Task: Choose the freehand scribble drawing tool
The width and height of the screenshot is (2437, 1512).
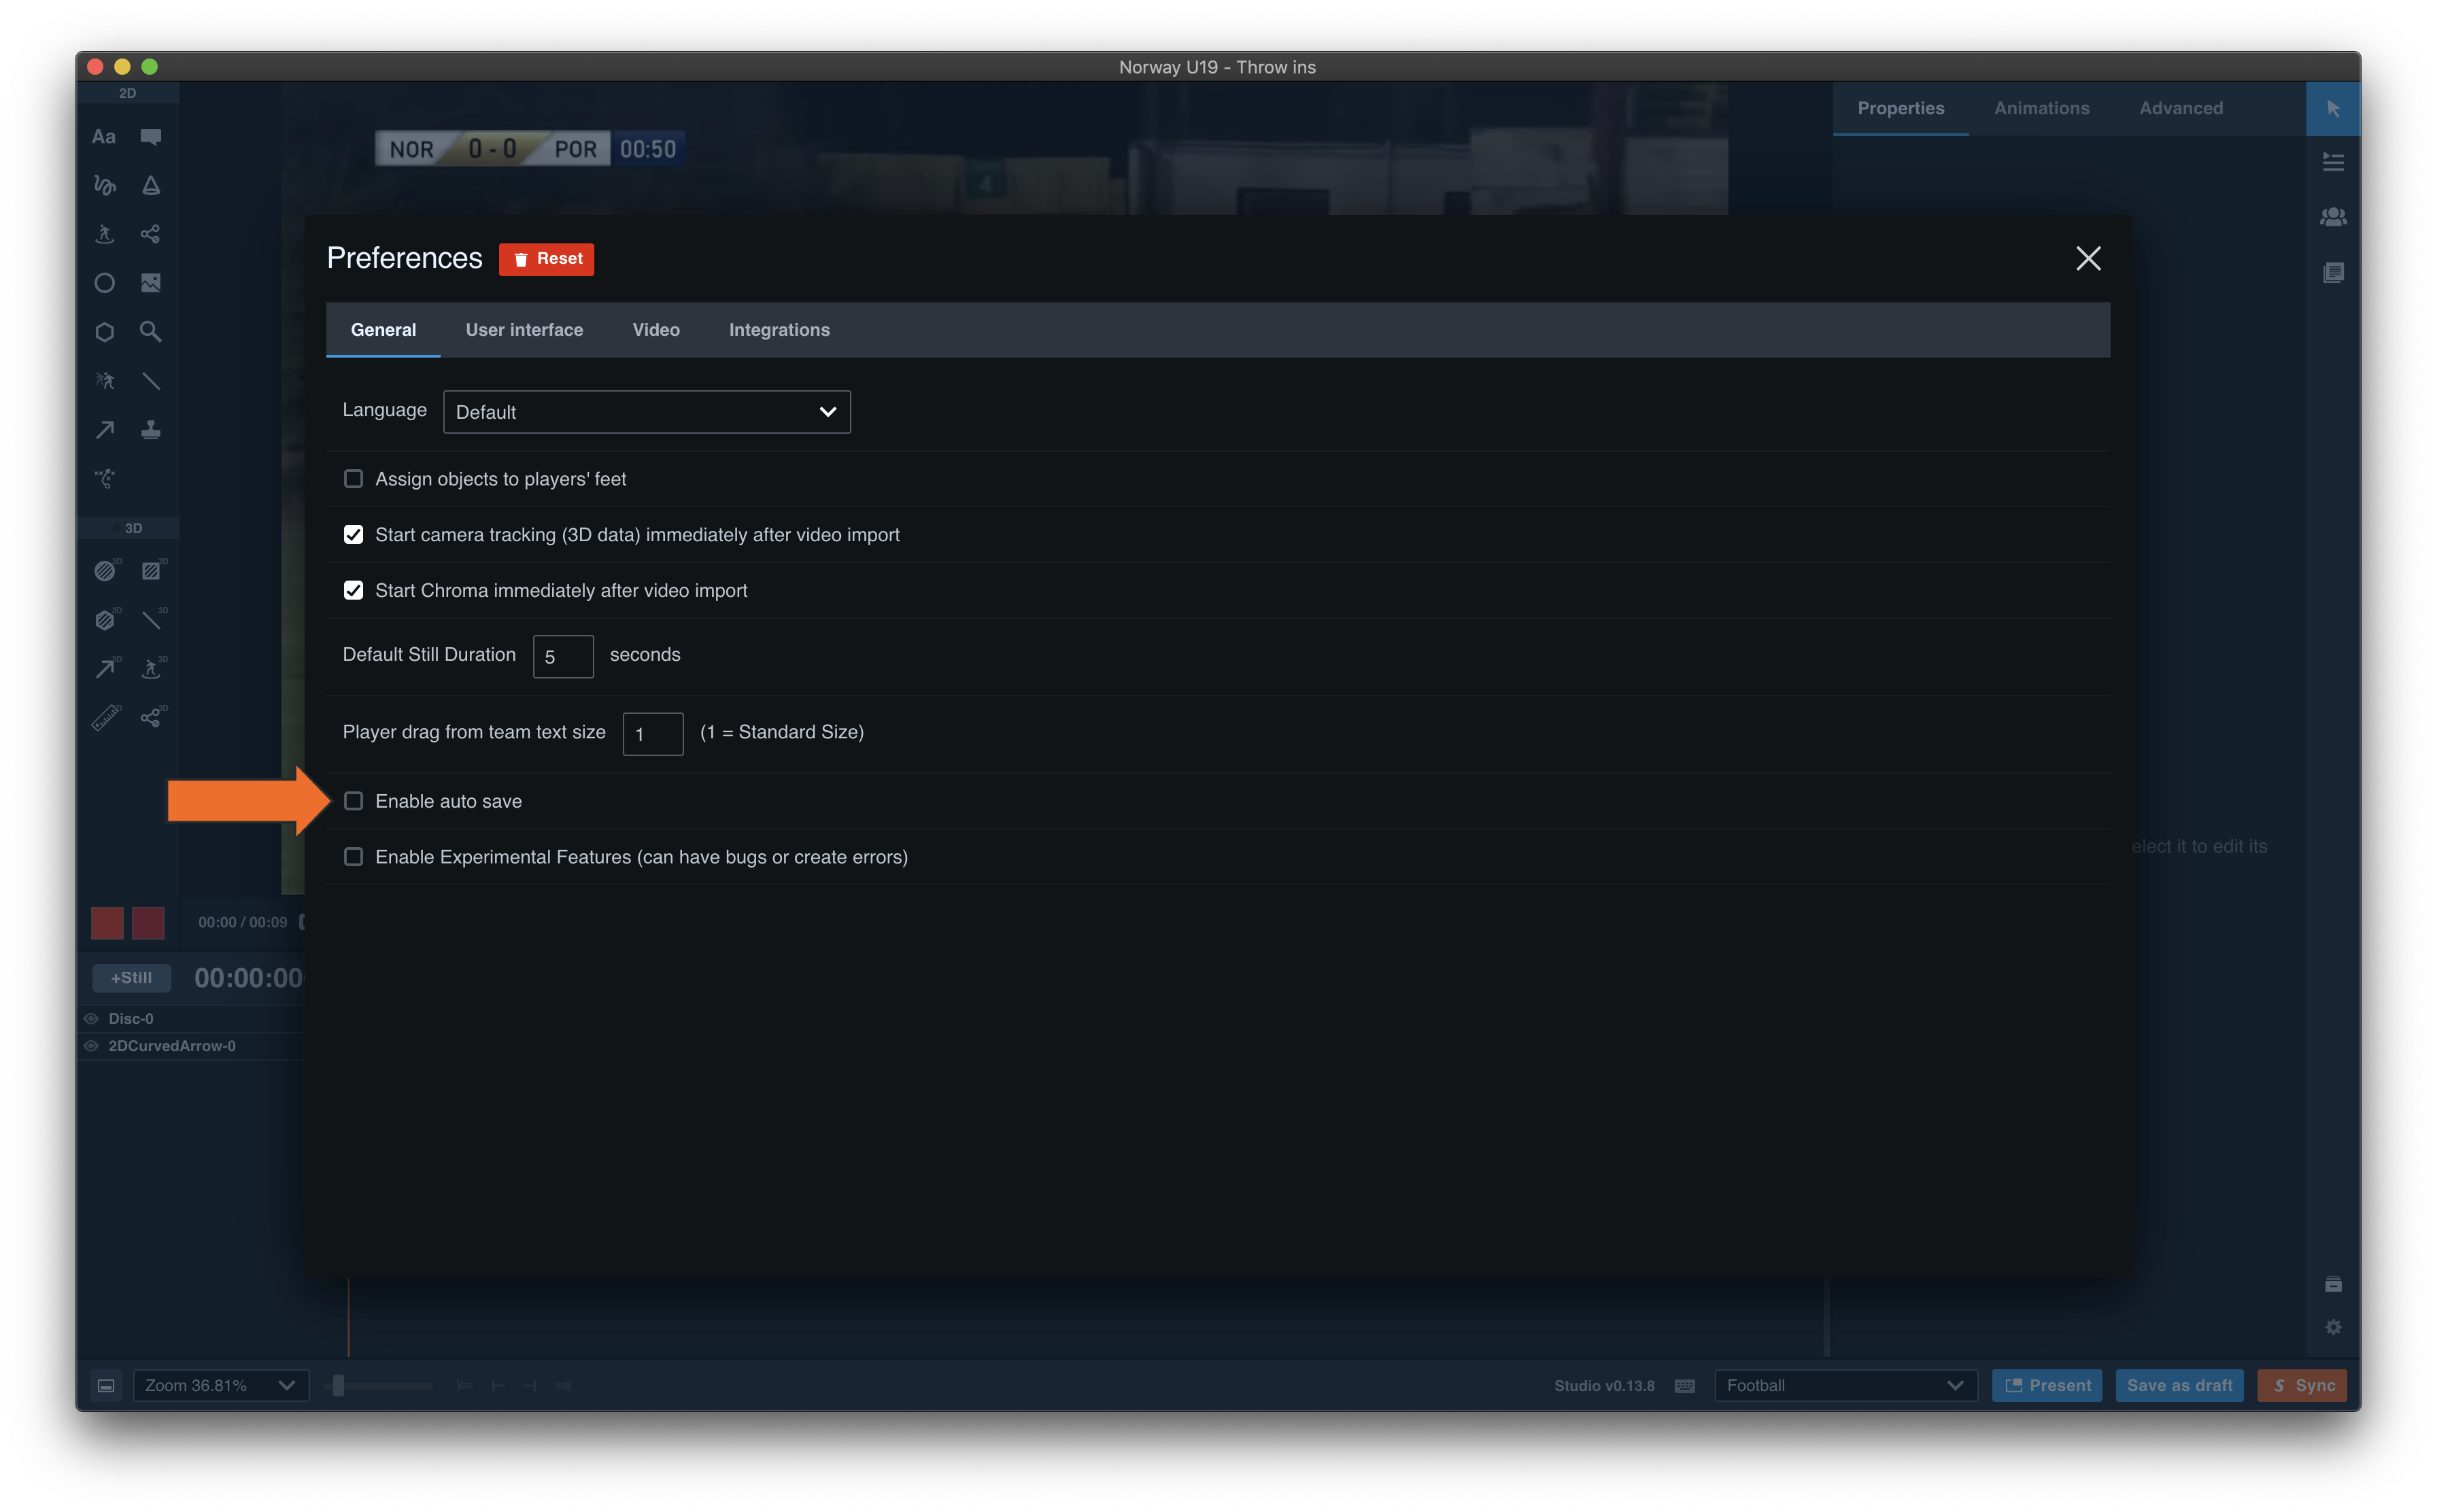Action: click(x=104, y=185)
